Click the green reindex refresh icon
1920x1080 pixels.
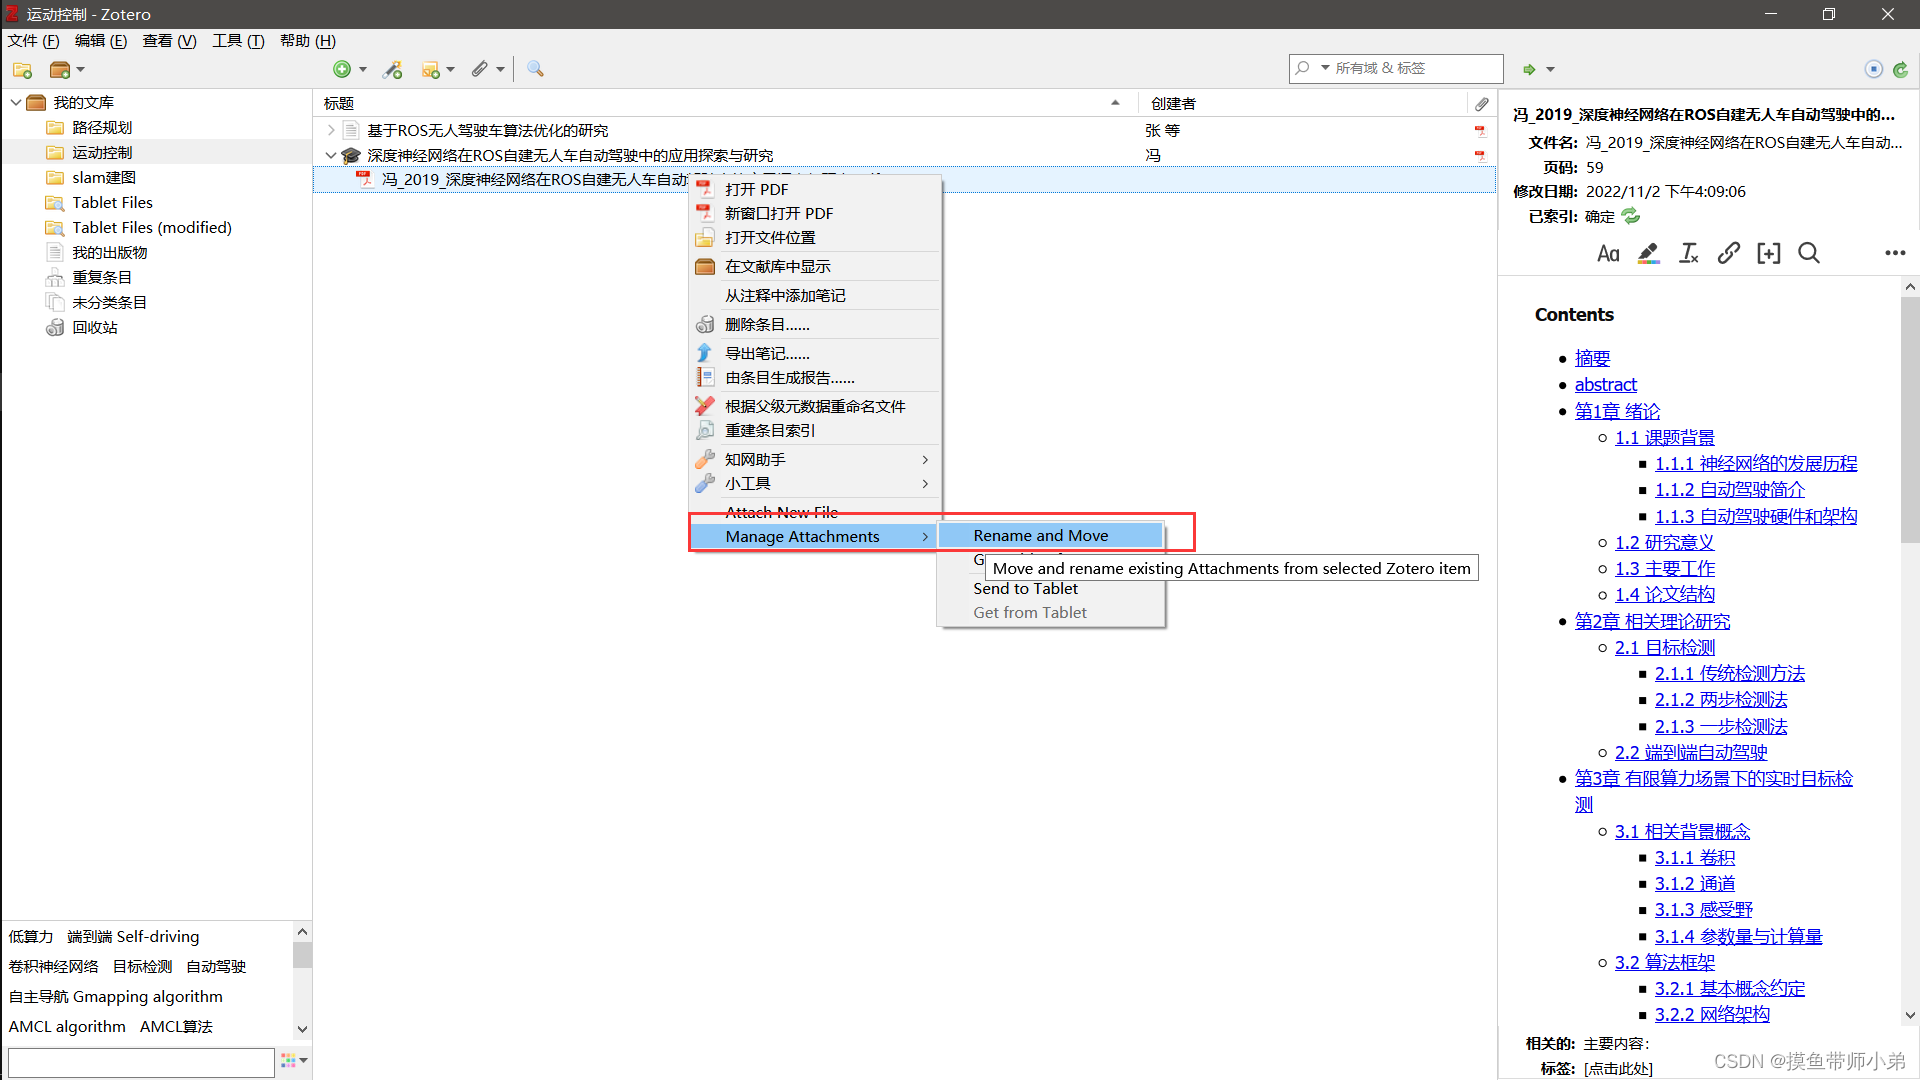coord(1631,216)
